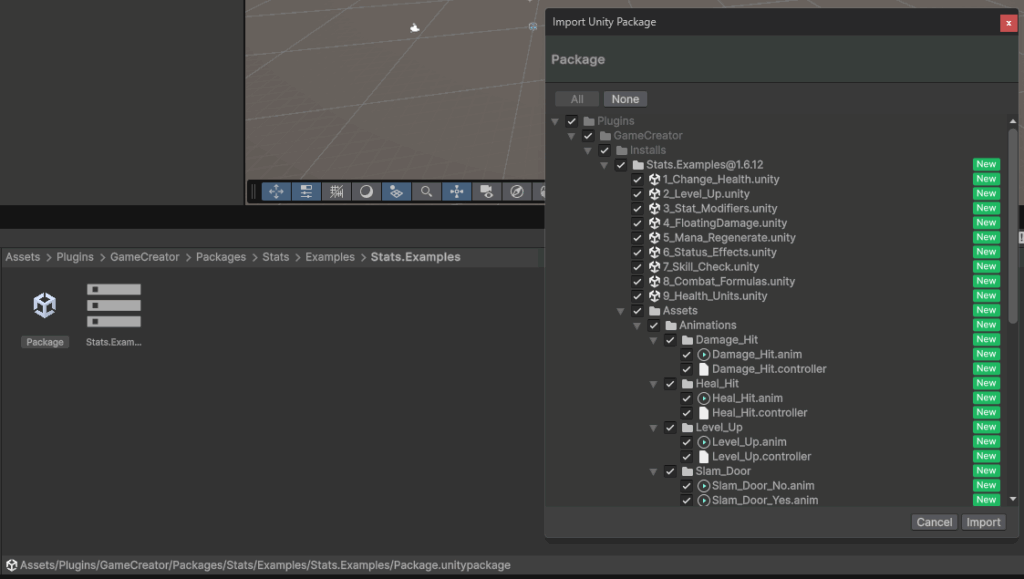Go to Packages in the Project breadcrumb
Screen dimensions: 1024x579
tap(221, 257)
